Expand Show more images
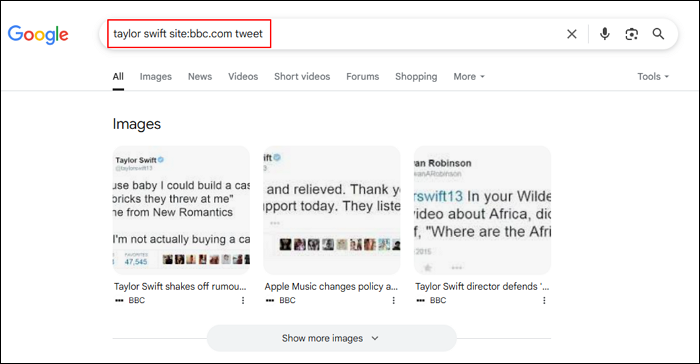The image size is (700, 364). click(331, 338)
